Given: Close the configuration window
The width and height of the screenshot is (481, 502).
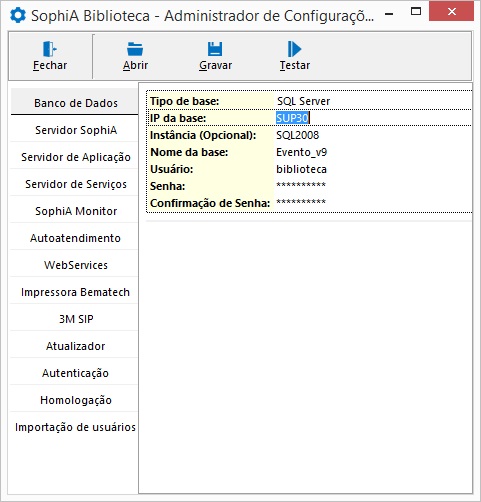Looking at the screenshot, I should tap(451, 11).
